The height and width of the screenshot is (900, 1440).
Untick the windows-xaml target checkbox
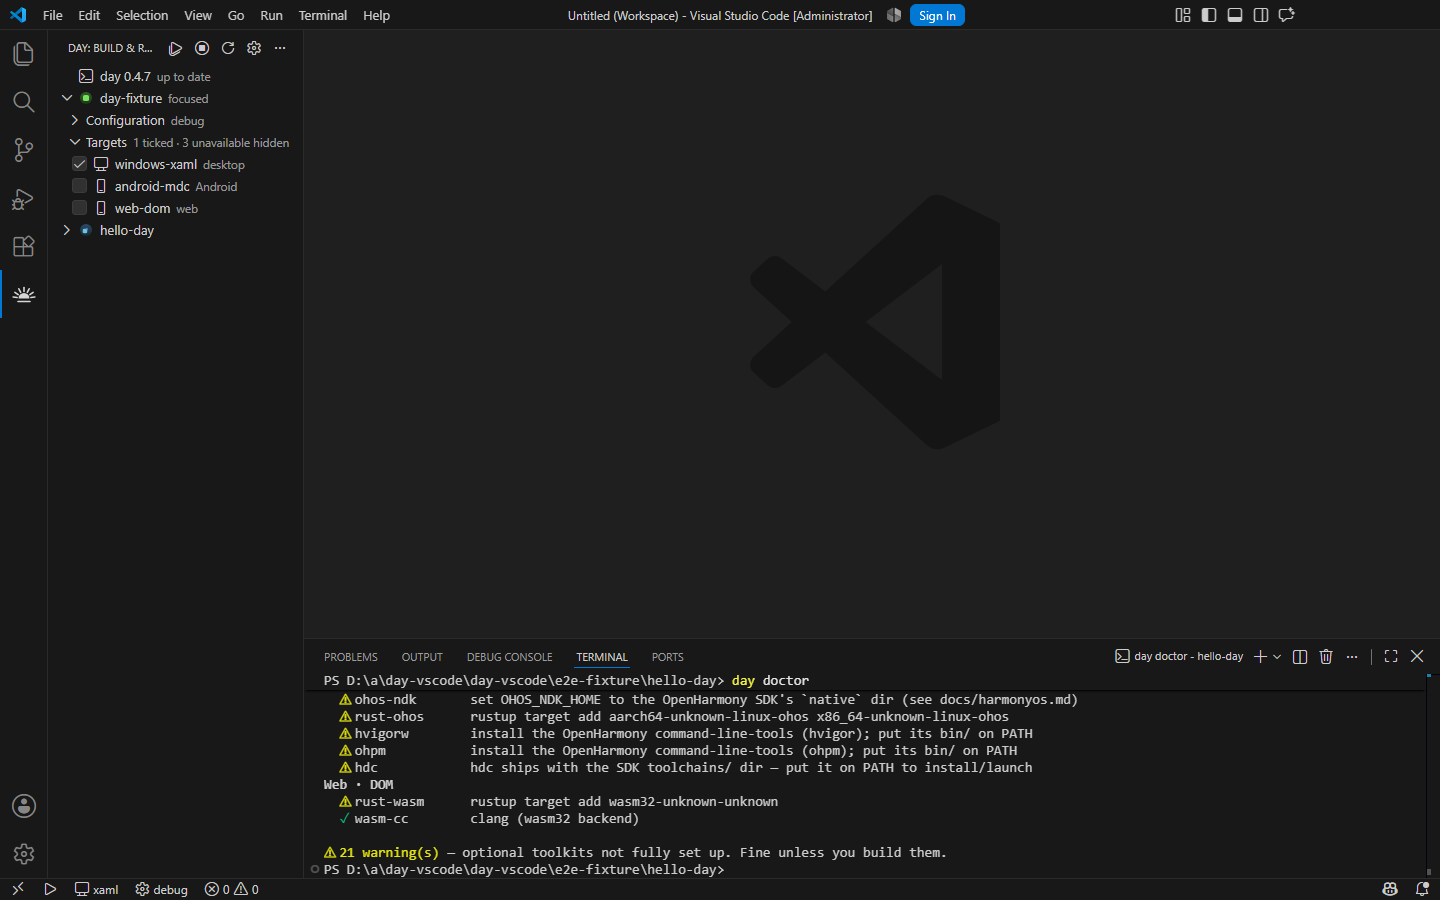pyautogui.click(x=80, y=164)
